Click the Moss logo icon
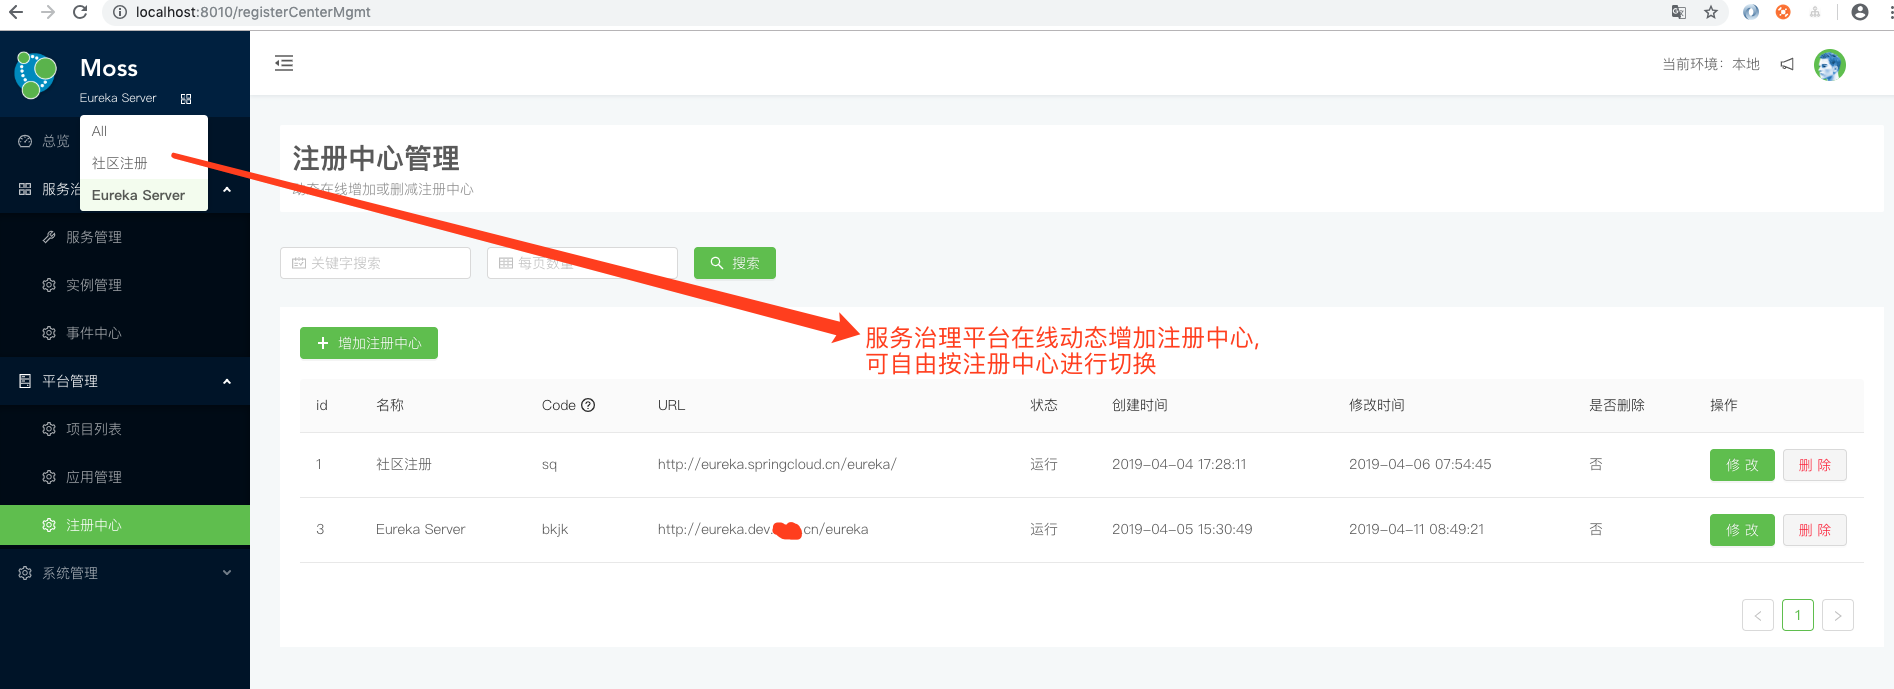The image size is (1894, 689). tap(36, 76)
